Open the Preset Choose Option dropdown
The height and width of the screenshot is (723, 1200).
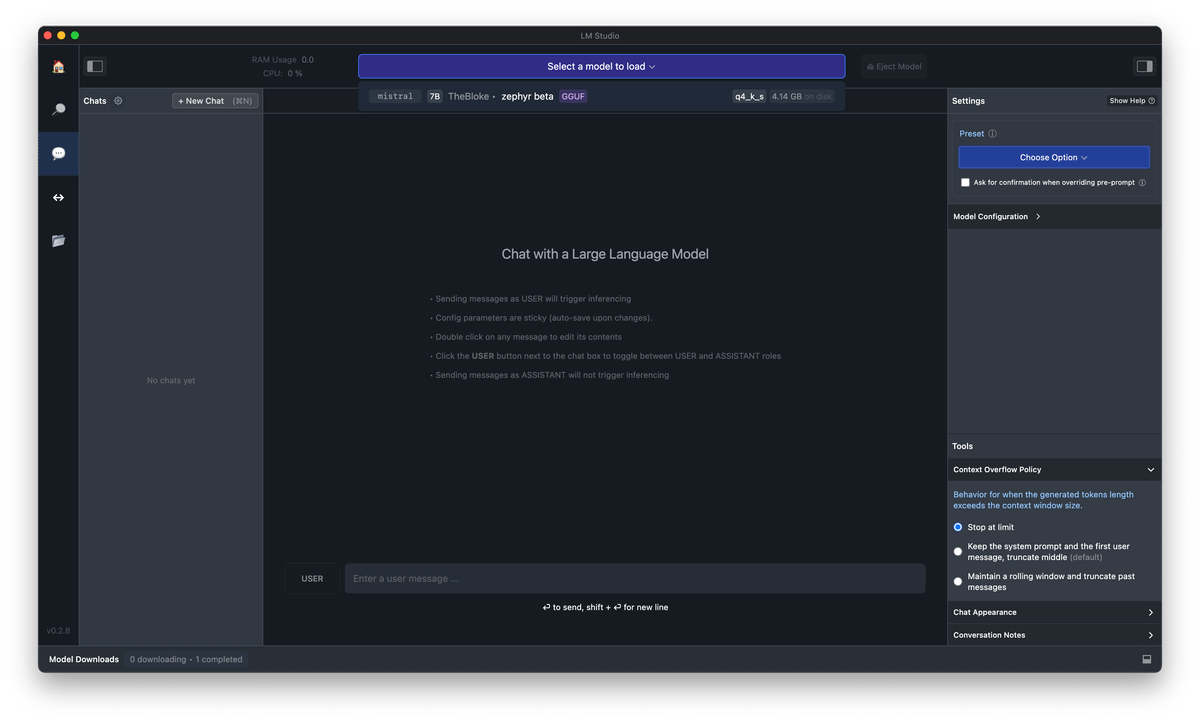(x=1053, y=158)
